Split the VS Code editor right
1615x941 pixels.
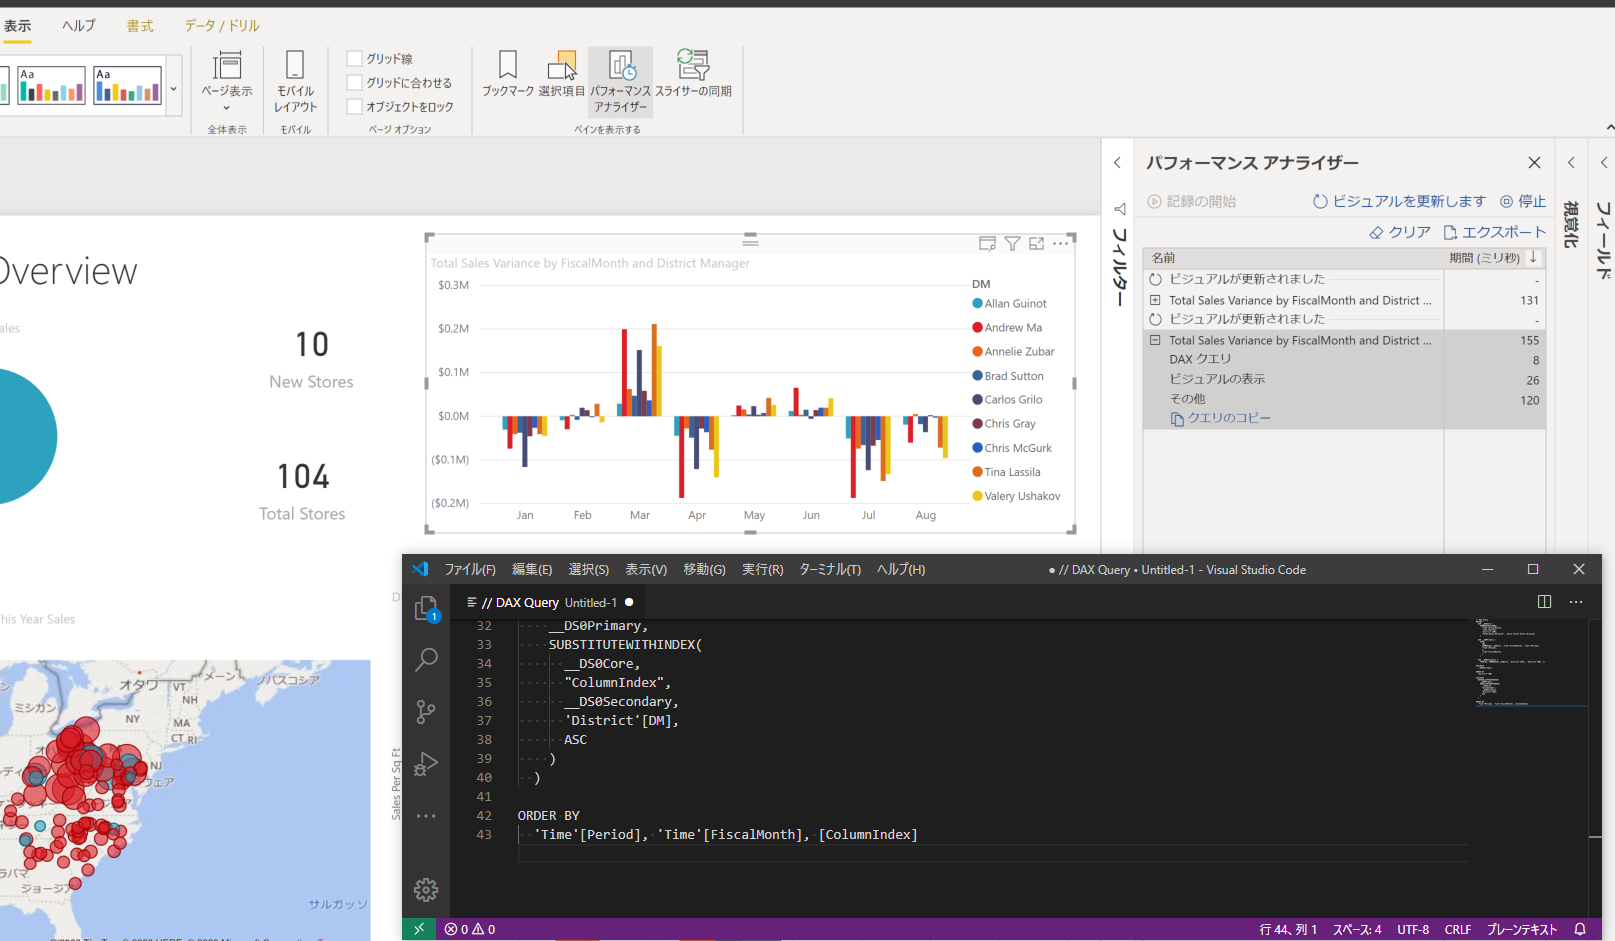[x=1544, y=602]
